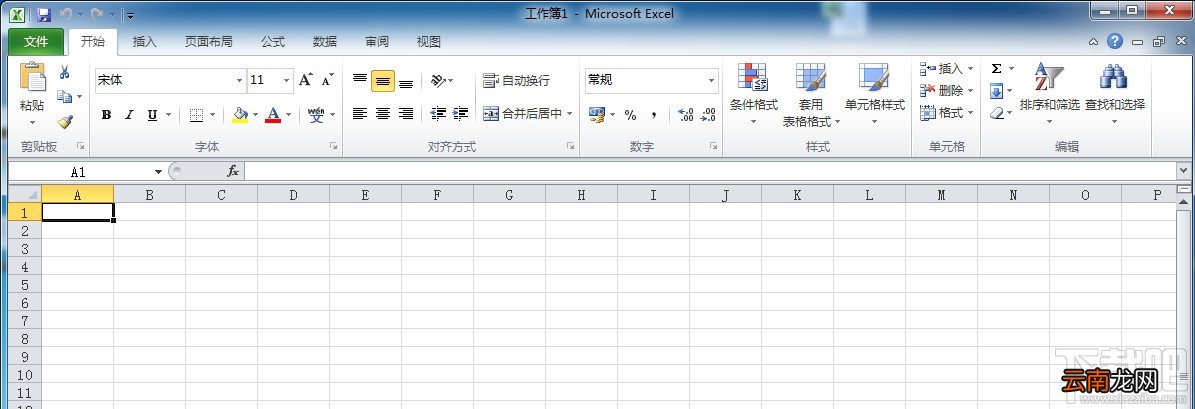Decrease the indent level

click(x=437, y=113)
